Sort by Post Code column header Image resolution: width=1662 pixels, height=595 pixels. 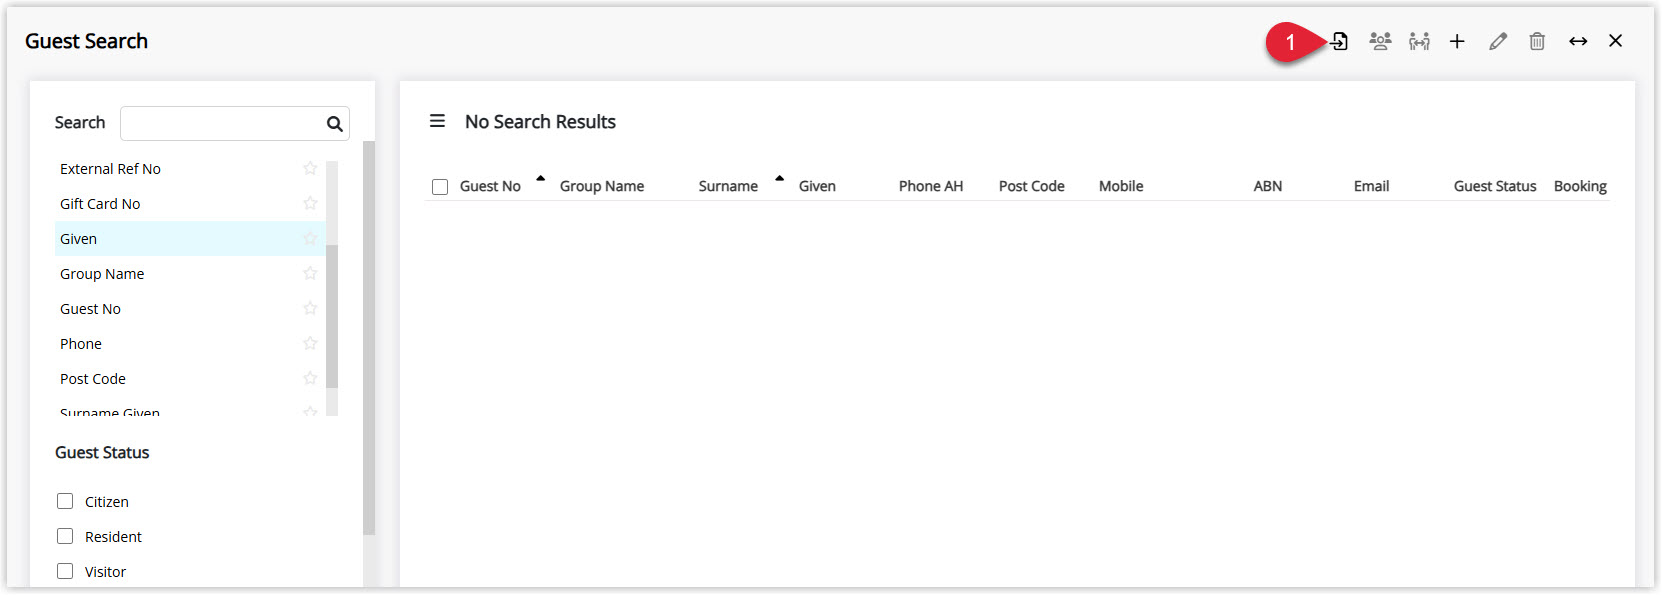[1032, 186]
